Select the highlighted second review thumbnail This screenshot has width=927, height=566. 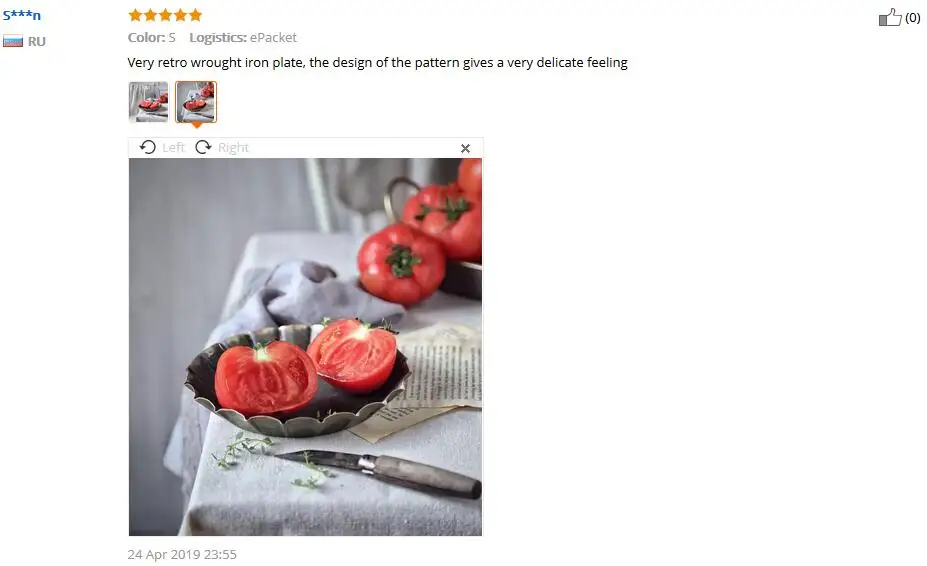(x=196, y=102)
